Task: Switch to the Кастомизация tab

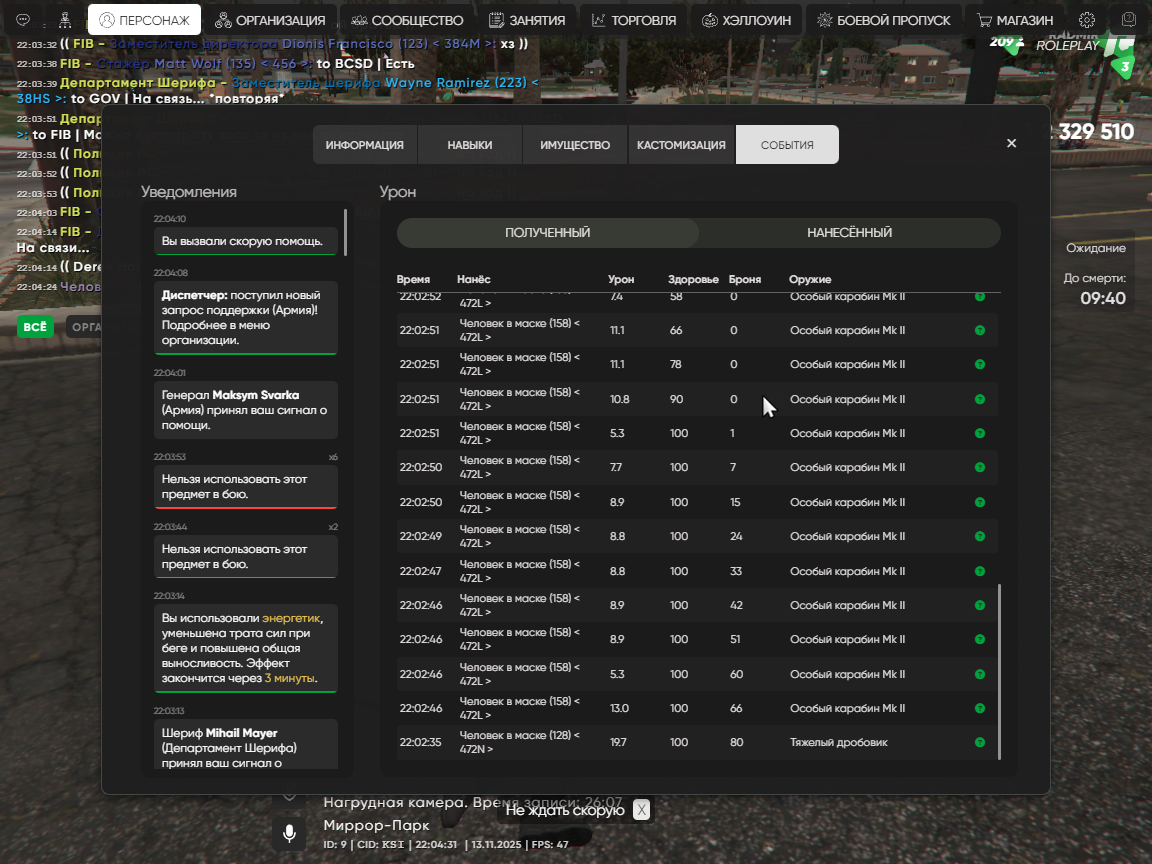Action: (x=681, y=145)
